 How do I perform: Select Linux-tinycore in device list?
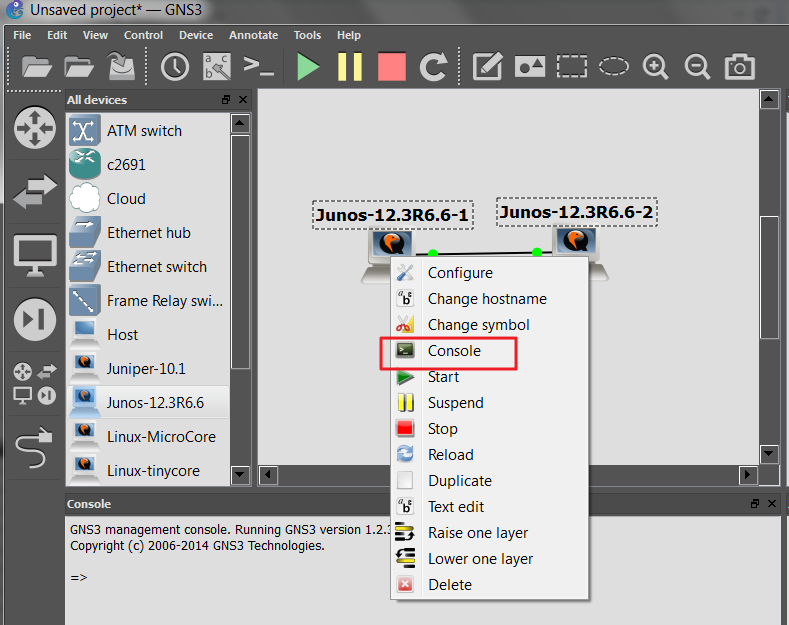pyautogui.click(x=148, y=471)
